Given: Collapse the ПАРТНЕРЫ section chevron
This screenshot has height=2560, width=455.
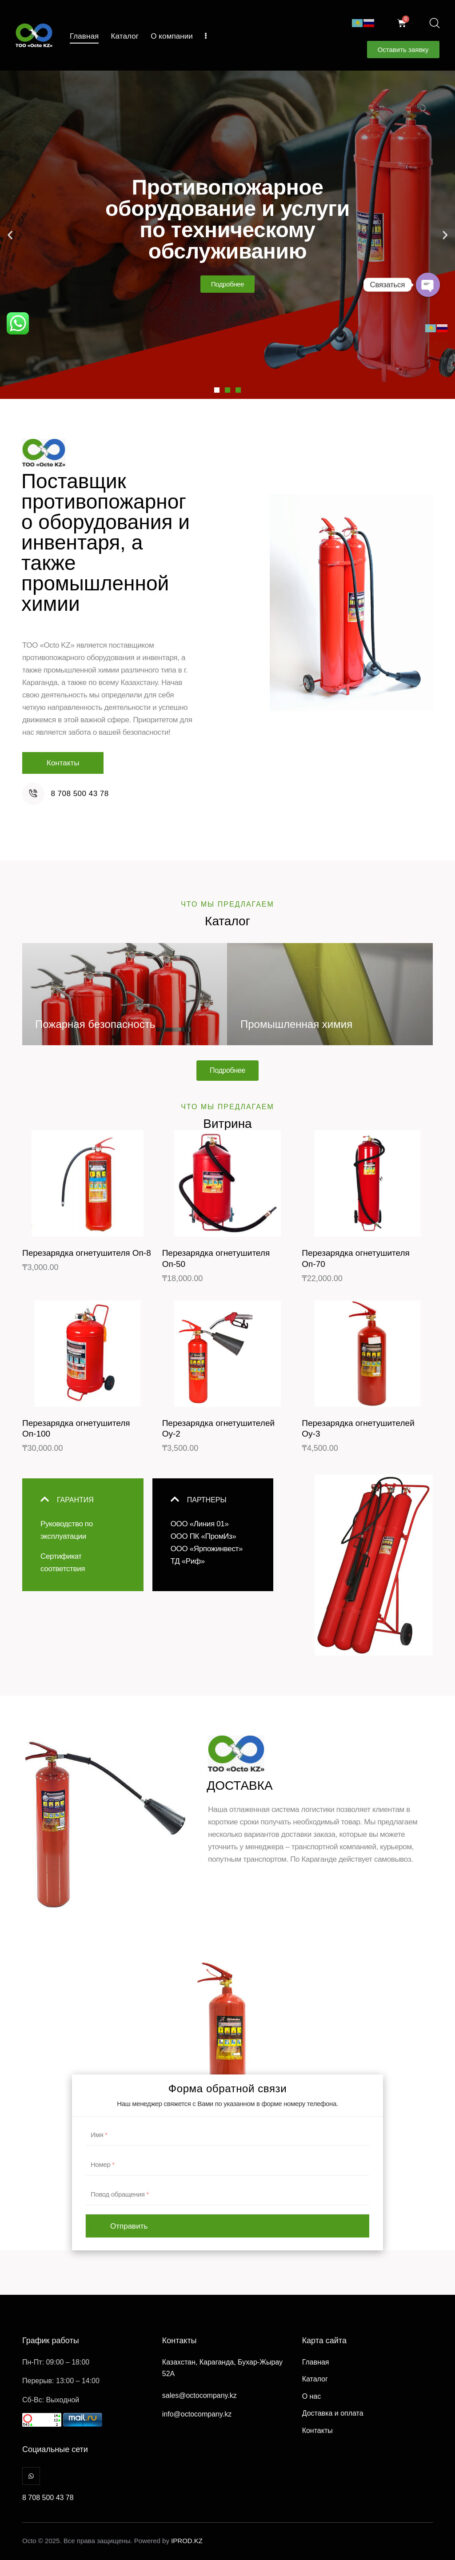Looking at the screenshot, I should [x=175, y=1499].
